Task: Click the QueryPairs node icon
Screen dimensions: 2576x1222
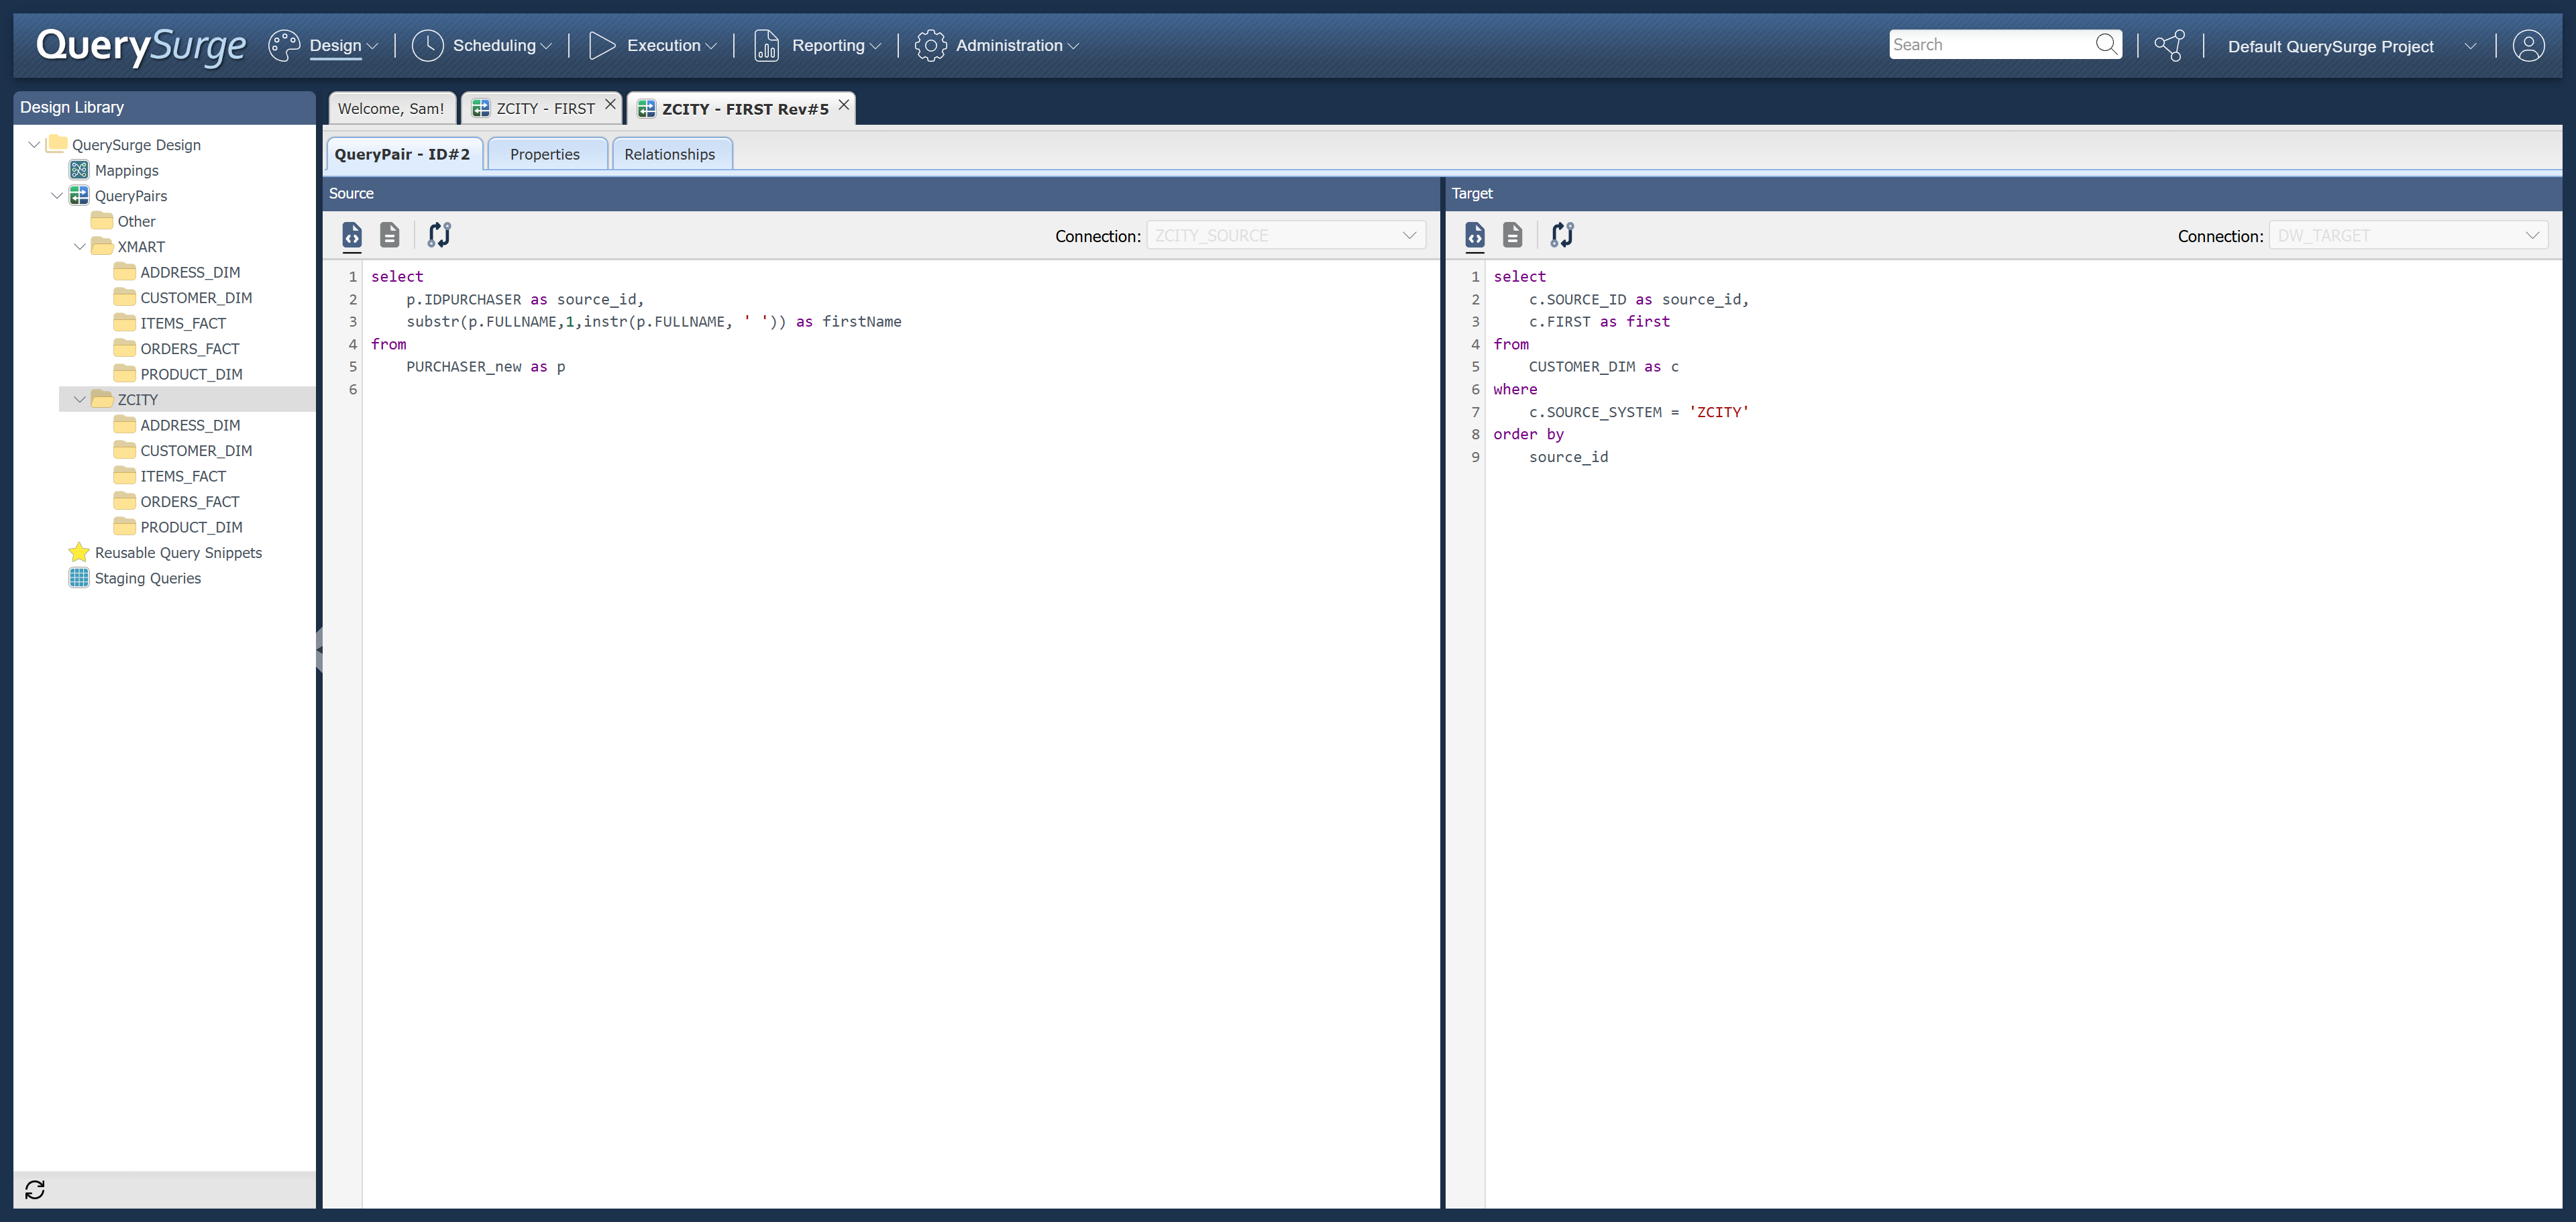Action: coord(79,195)
